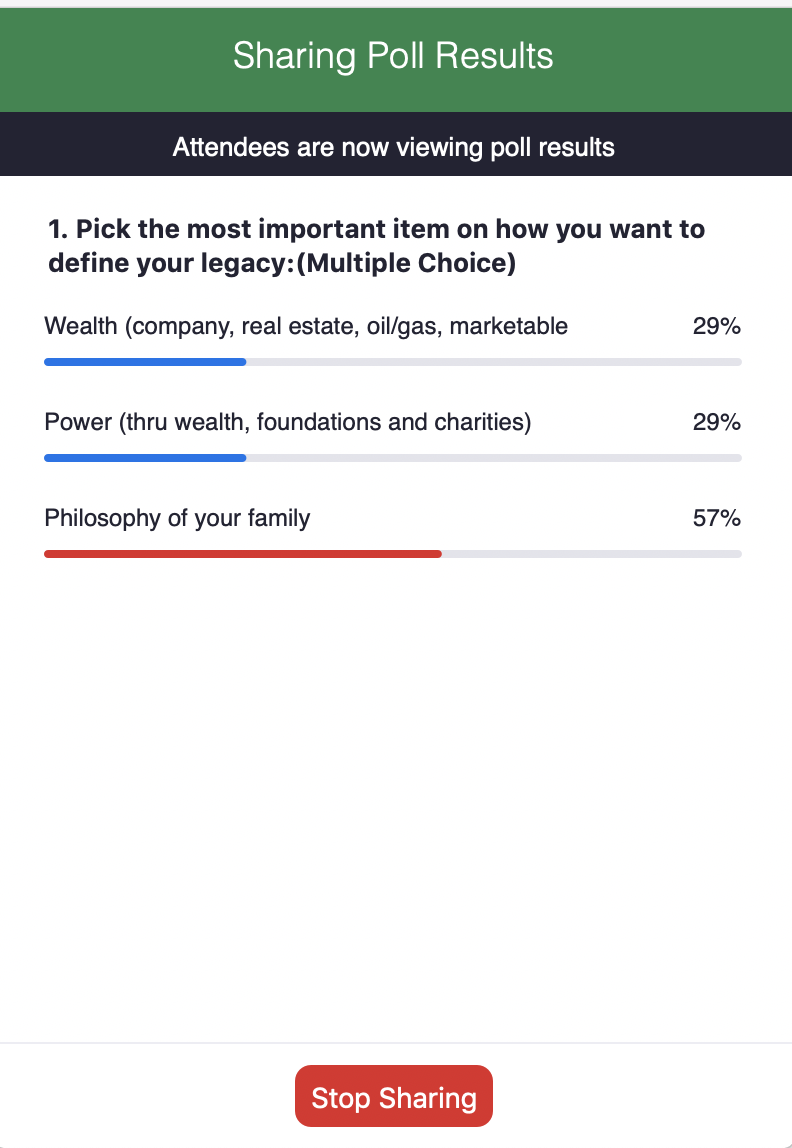Image resolution: width=792 pixels, height=1148 pixels.
Task: Click the Sharing Poll Results title
Action: coord(393,56)
